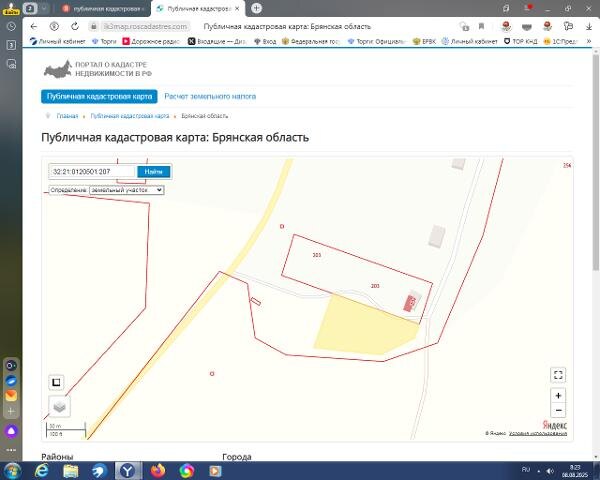600x480 pixels.
Task: Go back with the browser back arrow
Action: [34, 26]
